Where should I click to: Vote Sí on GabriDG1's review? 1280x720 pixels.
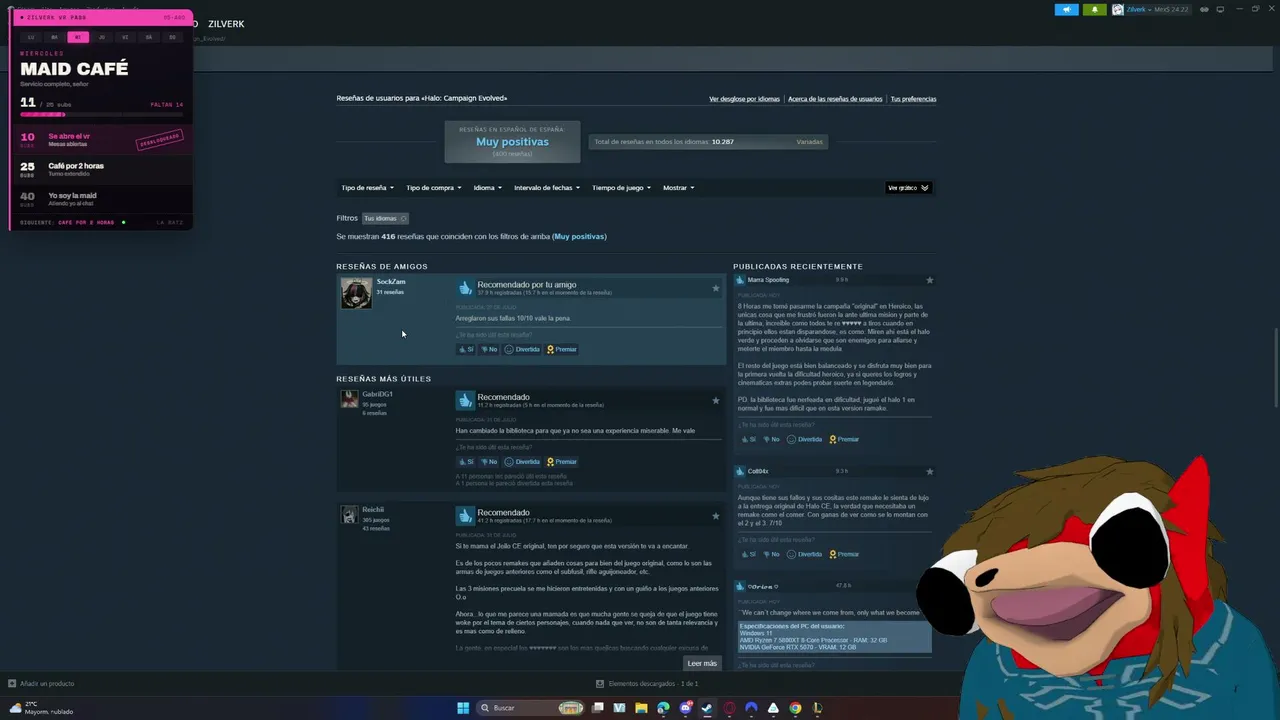point(466,462)
